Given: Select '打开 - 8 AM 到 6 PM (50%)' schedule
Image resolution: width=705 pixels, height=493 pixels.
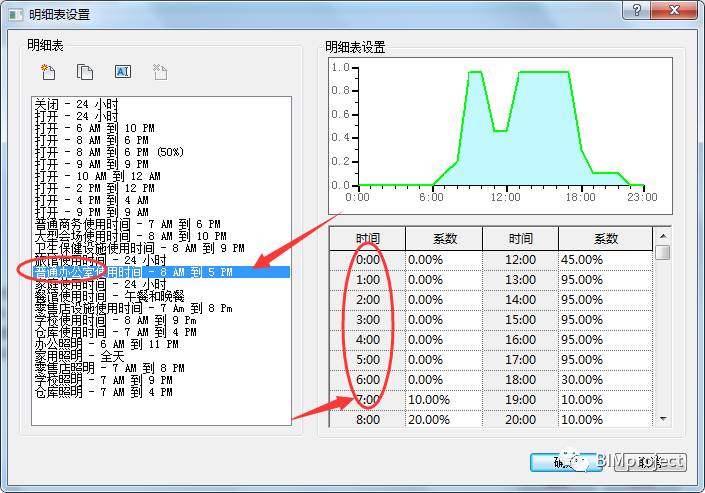Looking at the screenshot, I should click(109, 152).
